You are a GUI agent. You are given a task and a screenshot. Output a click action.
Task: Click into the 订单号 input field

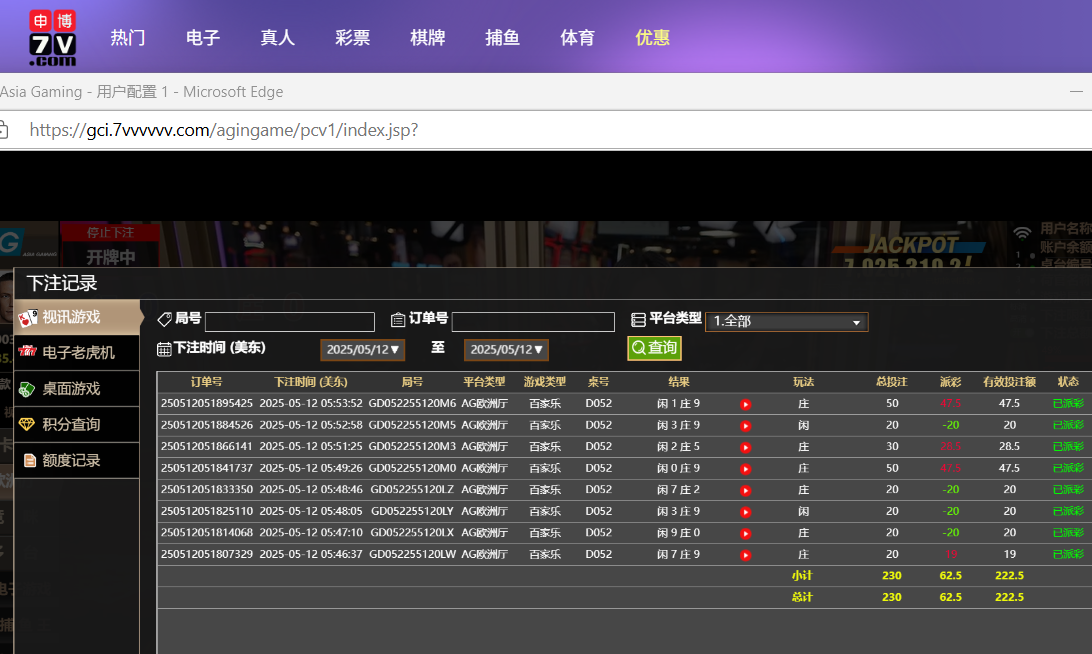click(x=533, y=322)
